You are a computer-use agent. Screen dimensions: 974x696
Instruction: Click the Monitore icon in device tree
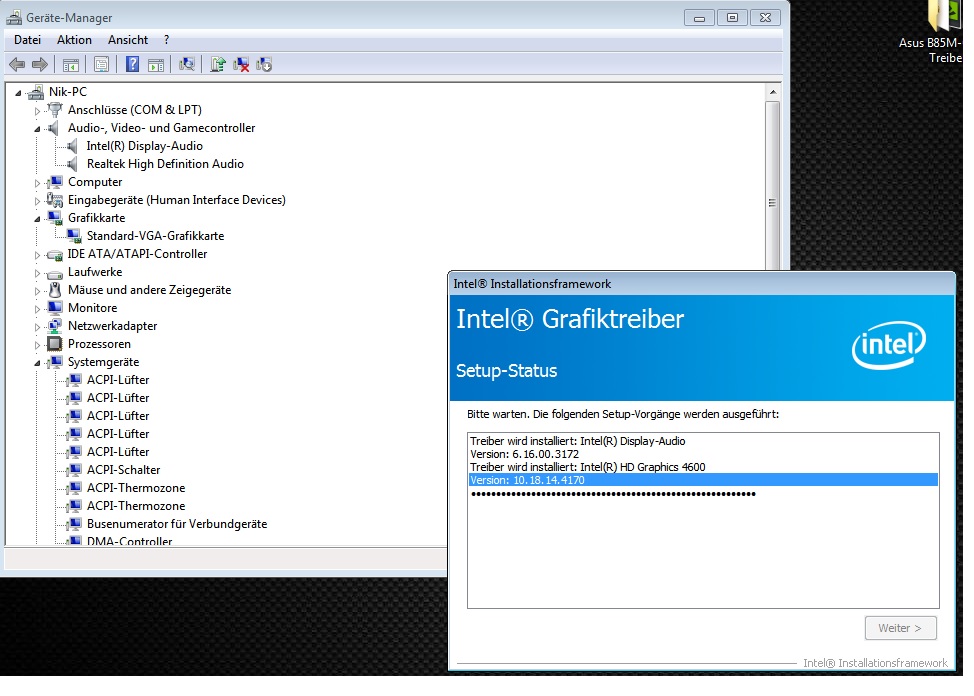click(55, 308)
